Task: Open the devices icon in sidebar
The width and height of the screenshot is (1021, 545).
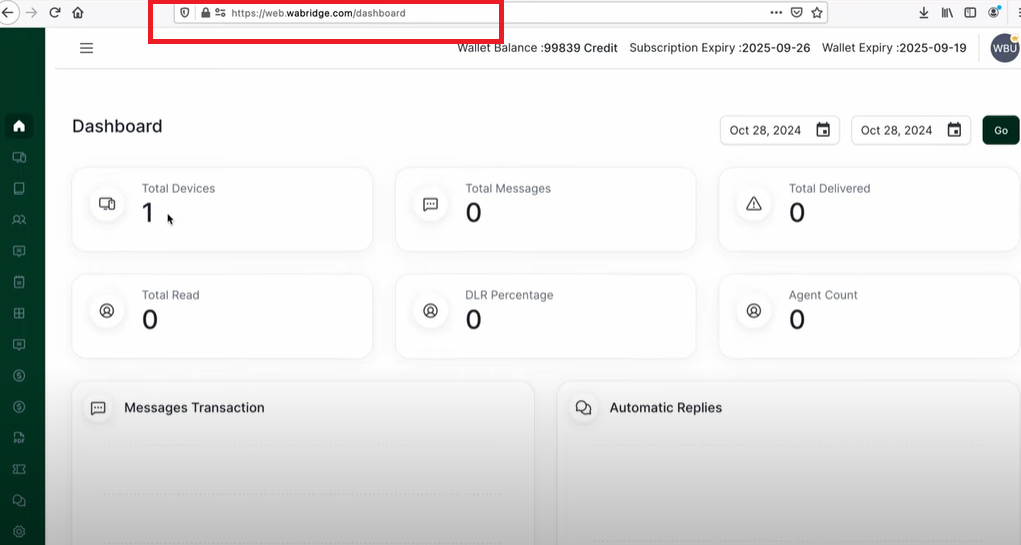Action: tap(19, 157)
